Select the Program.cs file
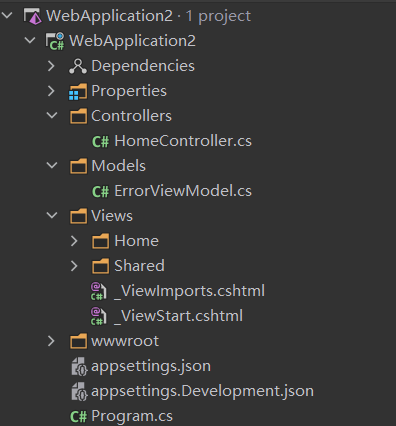 point(132,416)
